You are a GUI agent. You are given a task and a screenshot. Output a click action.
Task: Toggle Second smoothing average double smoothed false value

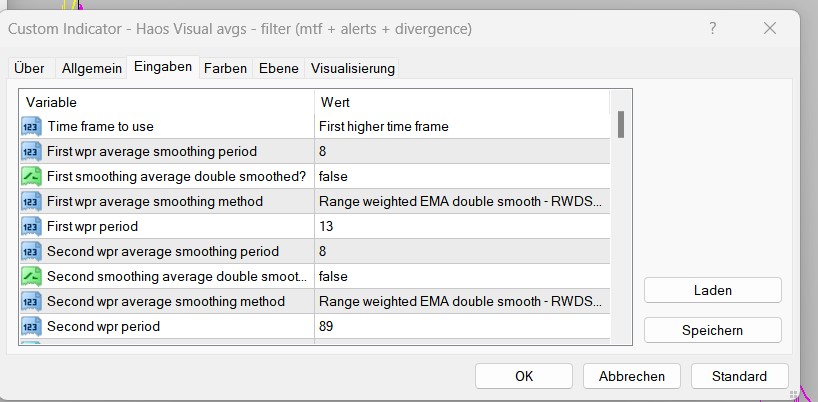460,277
